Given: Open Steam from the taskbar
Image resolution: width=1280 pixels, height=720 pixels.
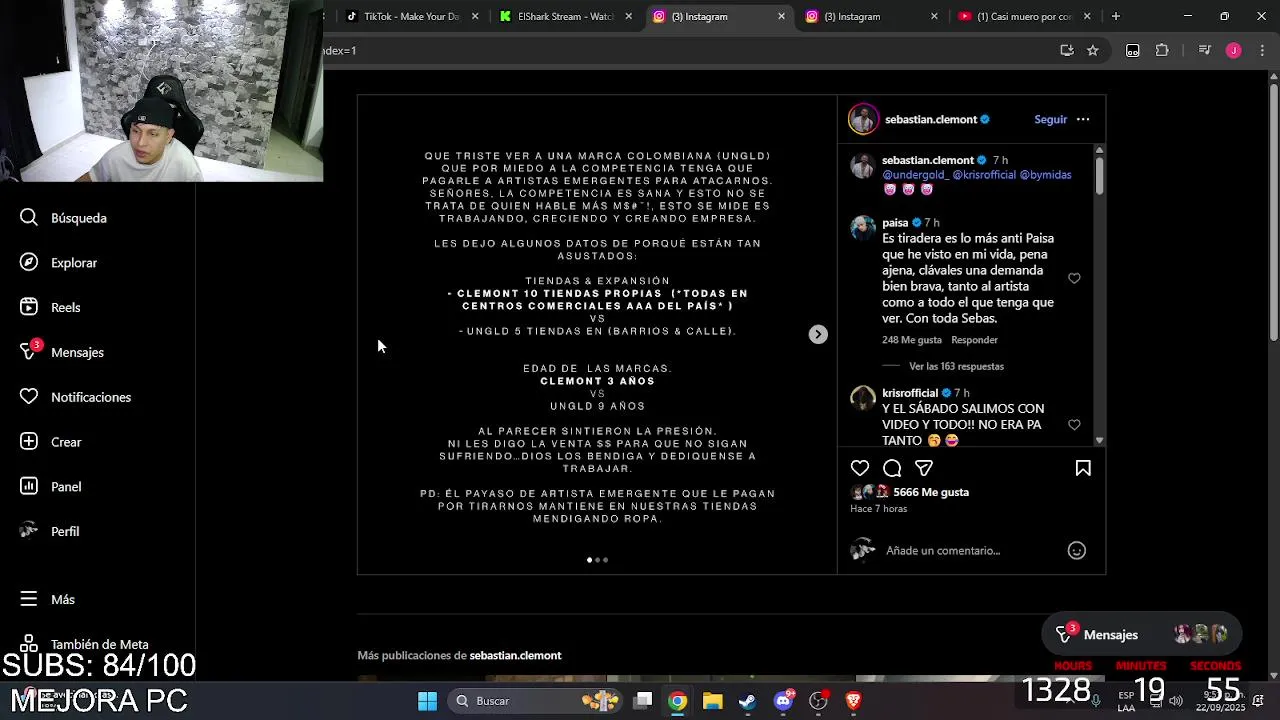Looking at the screenshot, I should pyautogui.click(x=747, y=701).
